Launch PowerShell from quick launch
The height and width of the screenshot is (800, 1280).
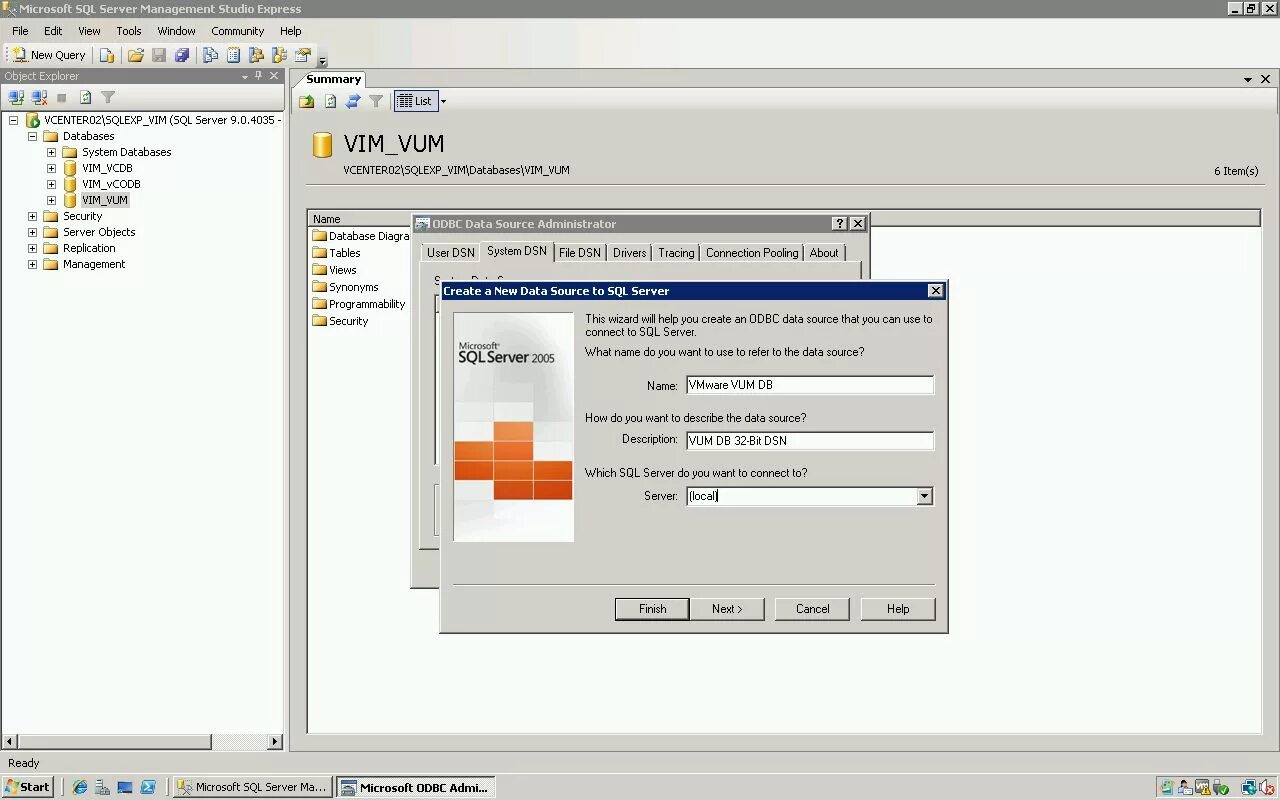[x=148, y=787]
